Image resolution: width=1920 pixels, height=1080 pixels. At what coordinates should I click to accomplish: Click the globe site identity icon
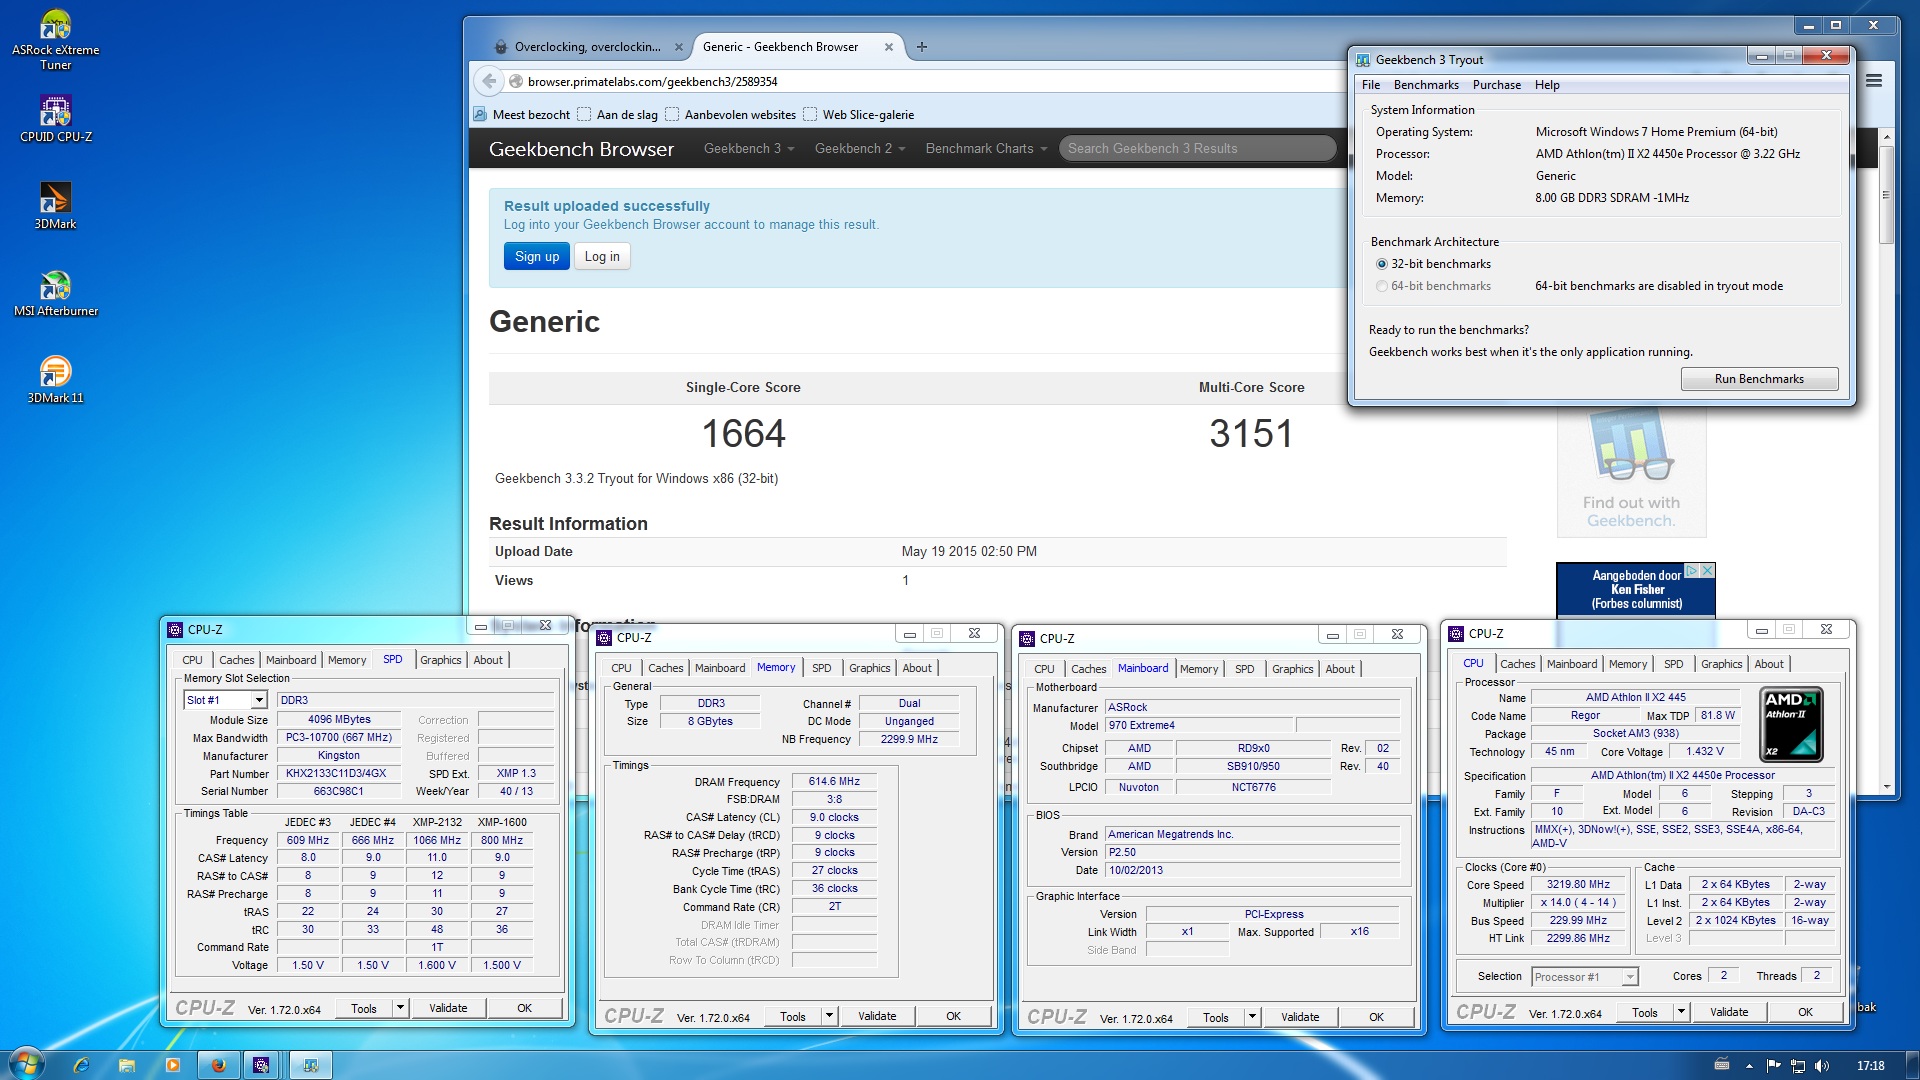click(516, 81)
